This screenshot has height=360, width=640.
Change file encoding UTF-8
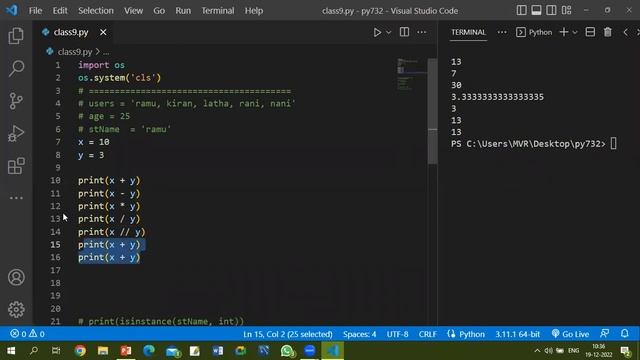(x=397, y=334)
